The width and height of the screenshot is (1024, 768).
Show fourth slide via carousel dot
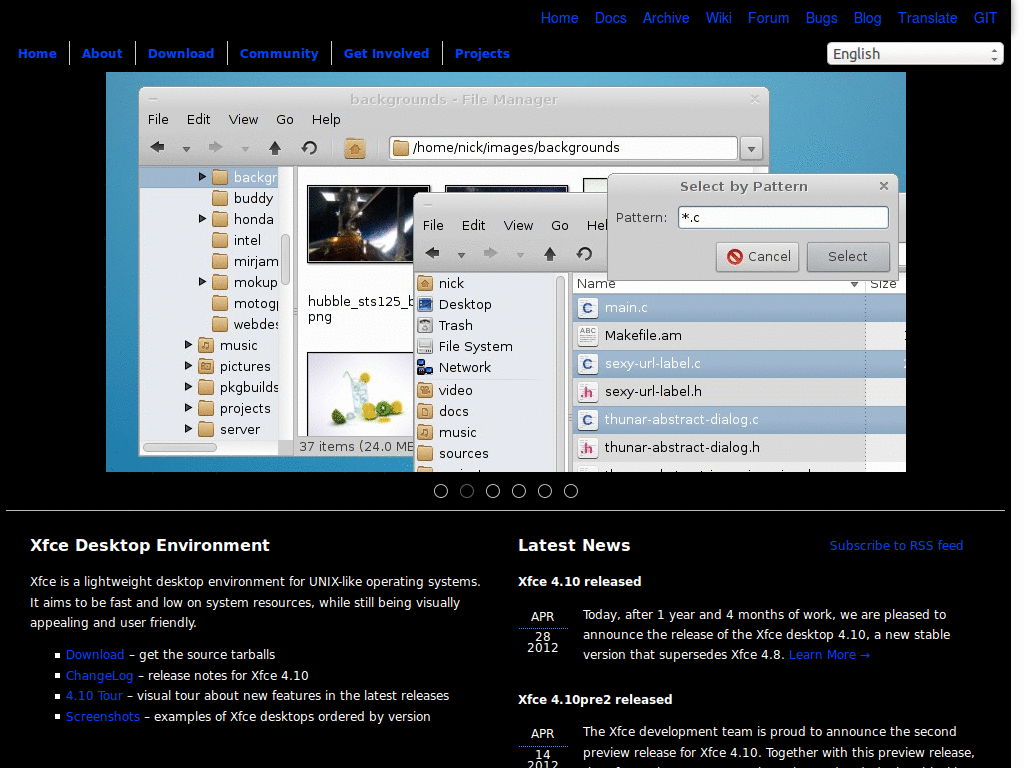point(519,491)
